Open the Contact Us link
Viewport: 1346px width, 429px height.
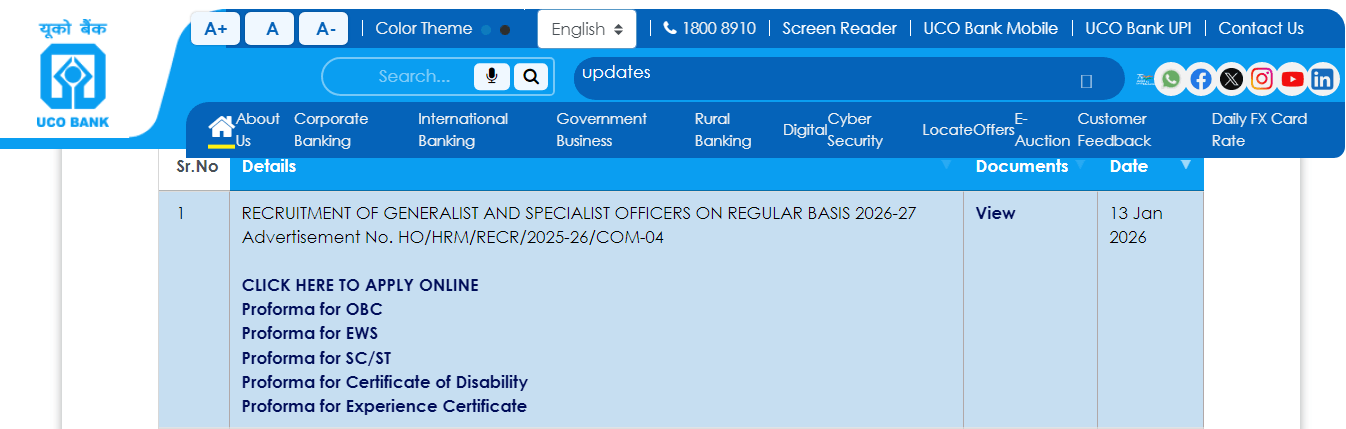coord(1261,28)
